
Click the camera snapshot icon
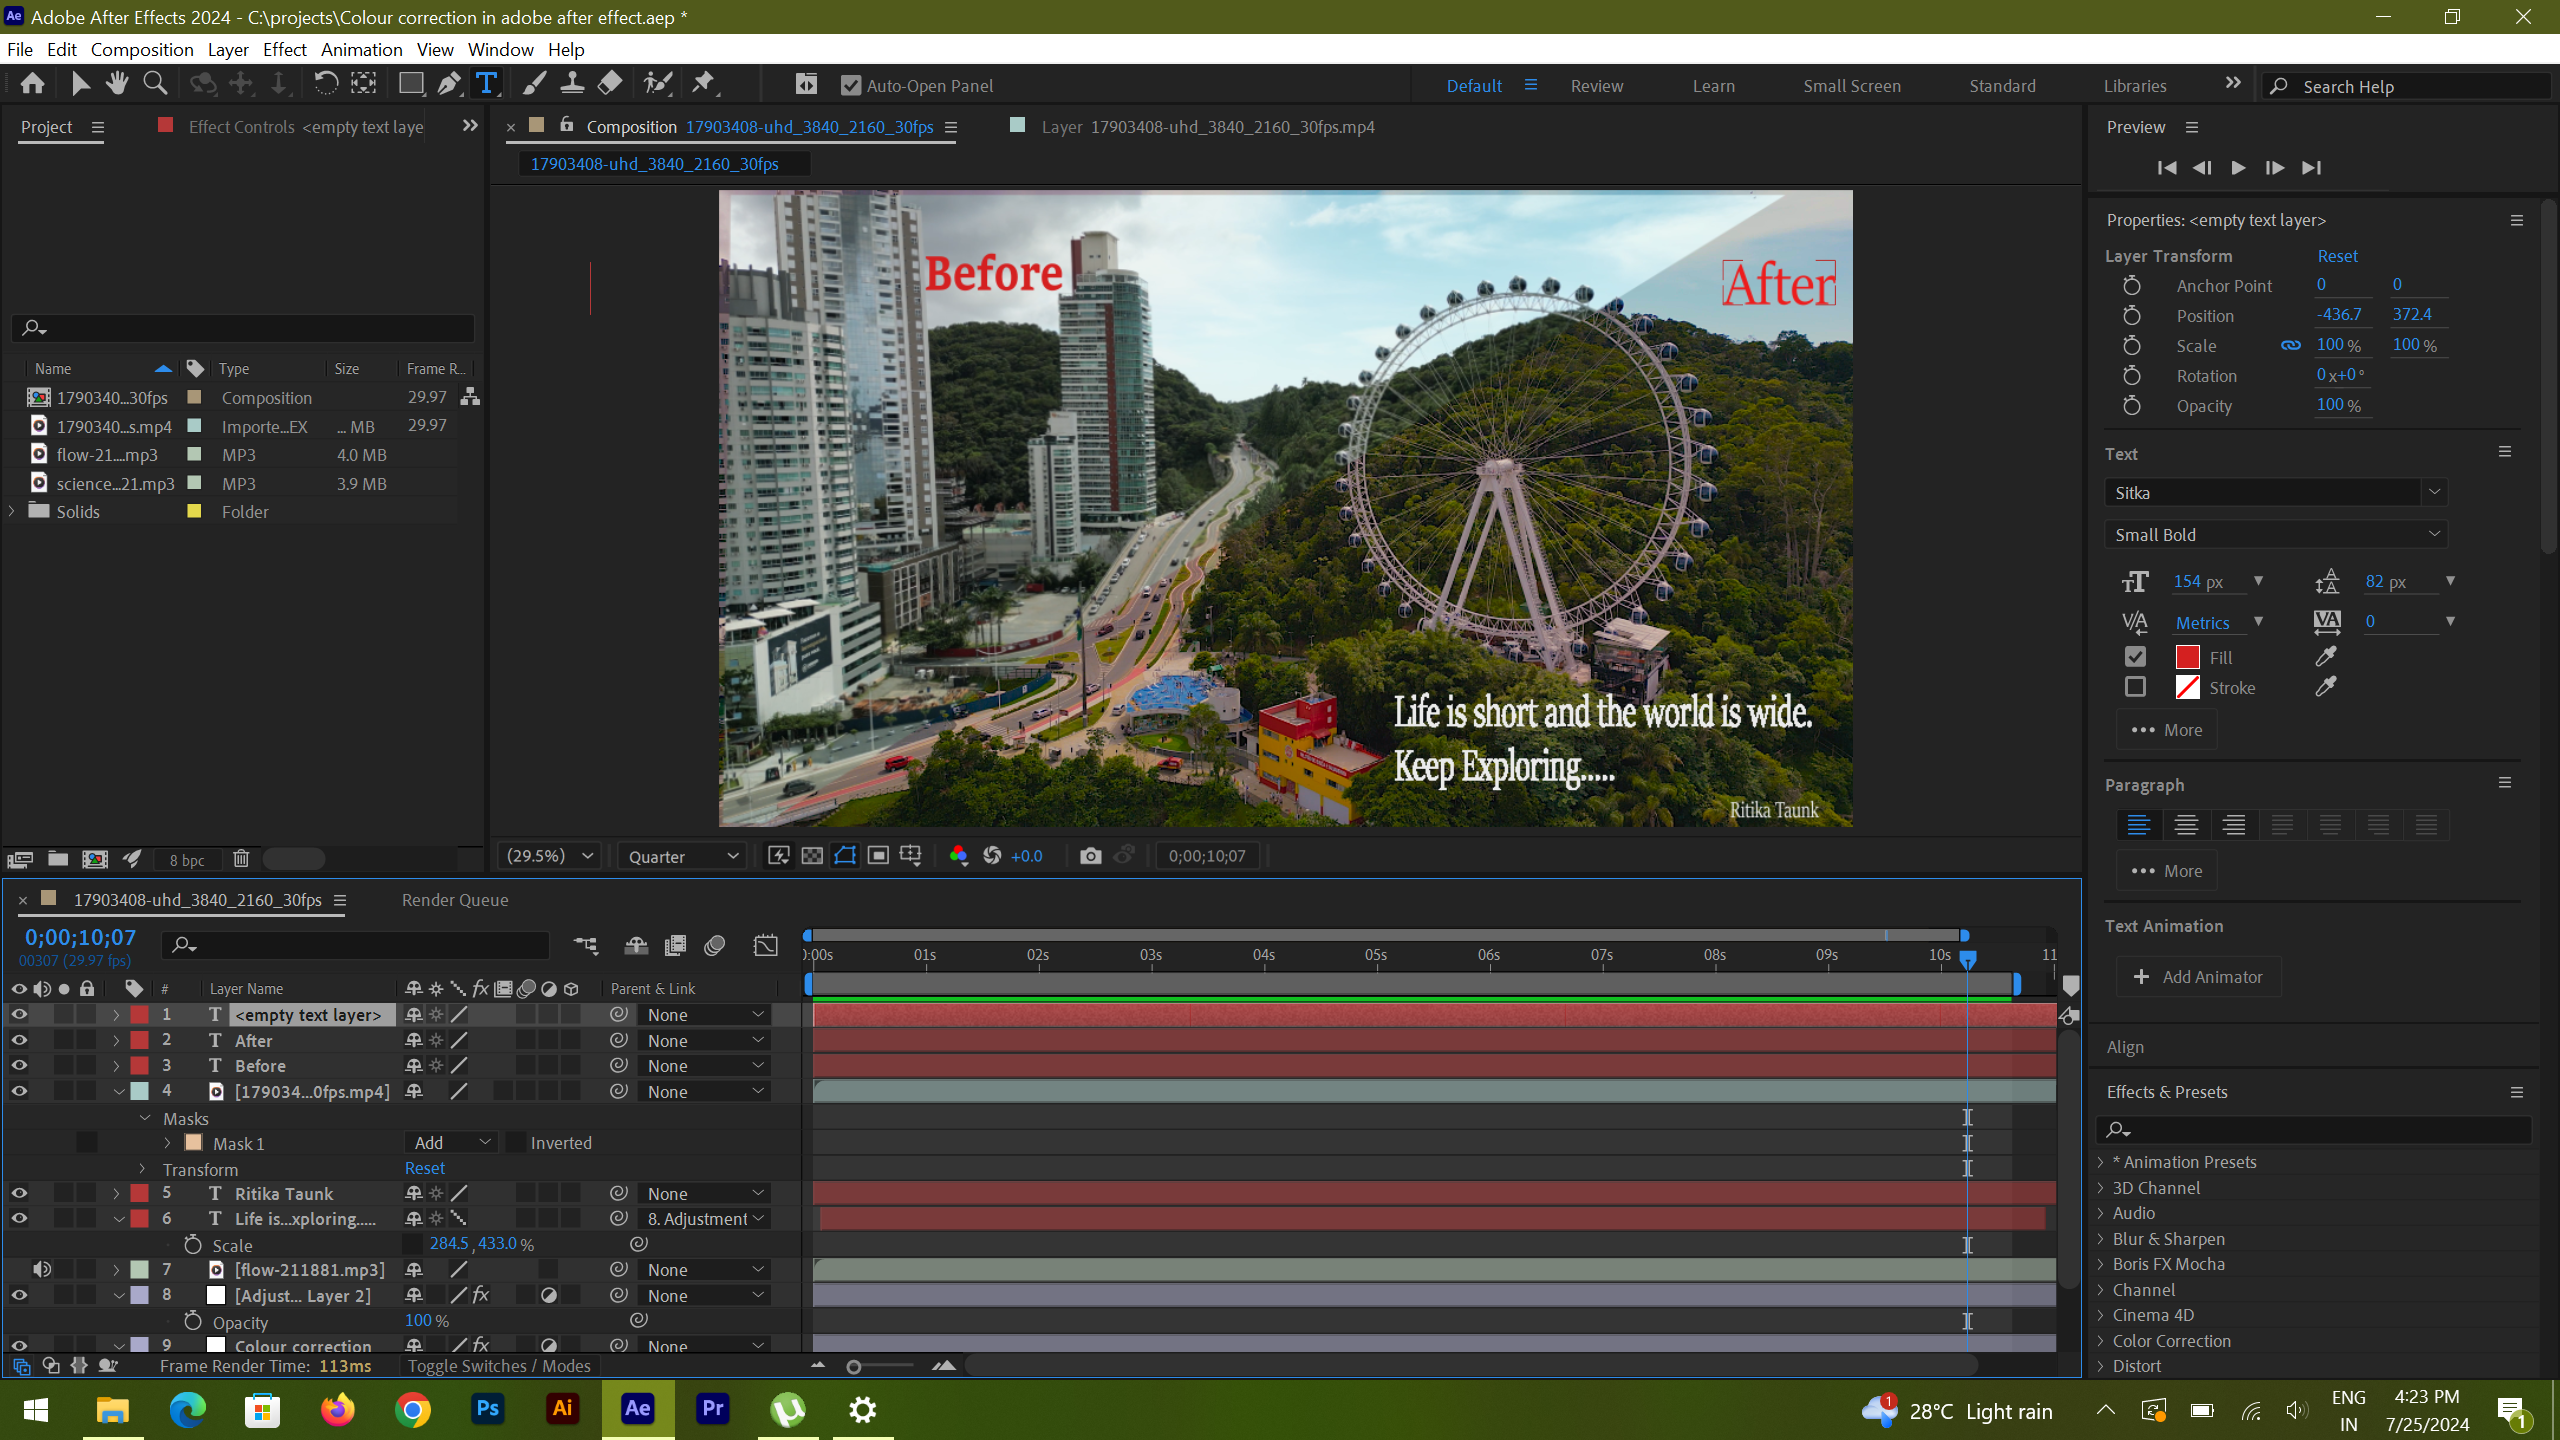tap(1090, 856)
